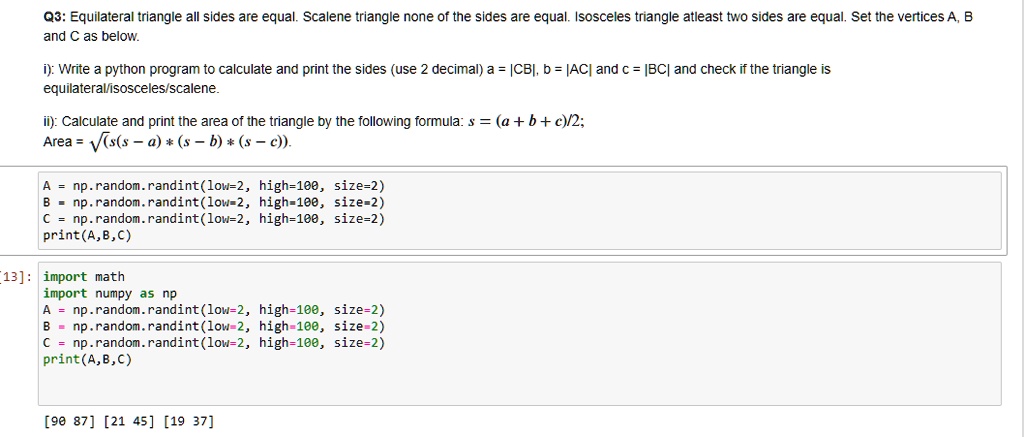Select the Q3 question heading text

point(508,18)
